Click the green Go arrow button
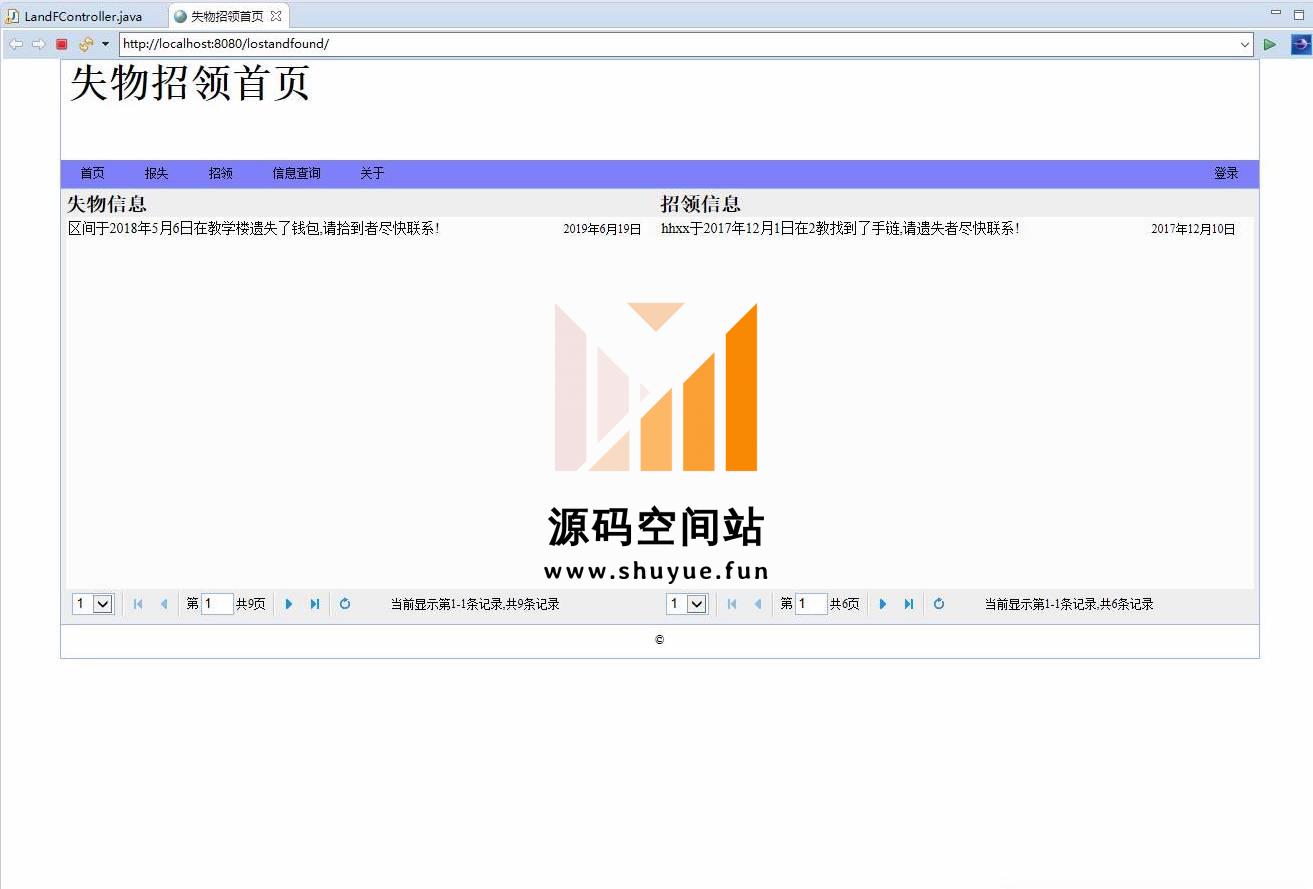 tap(1270, 44)
